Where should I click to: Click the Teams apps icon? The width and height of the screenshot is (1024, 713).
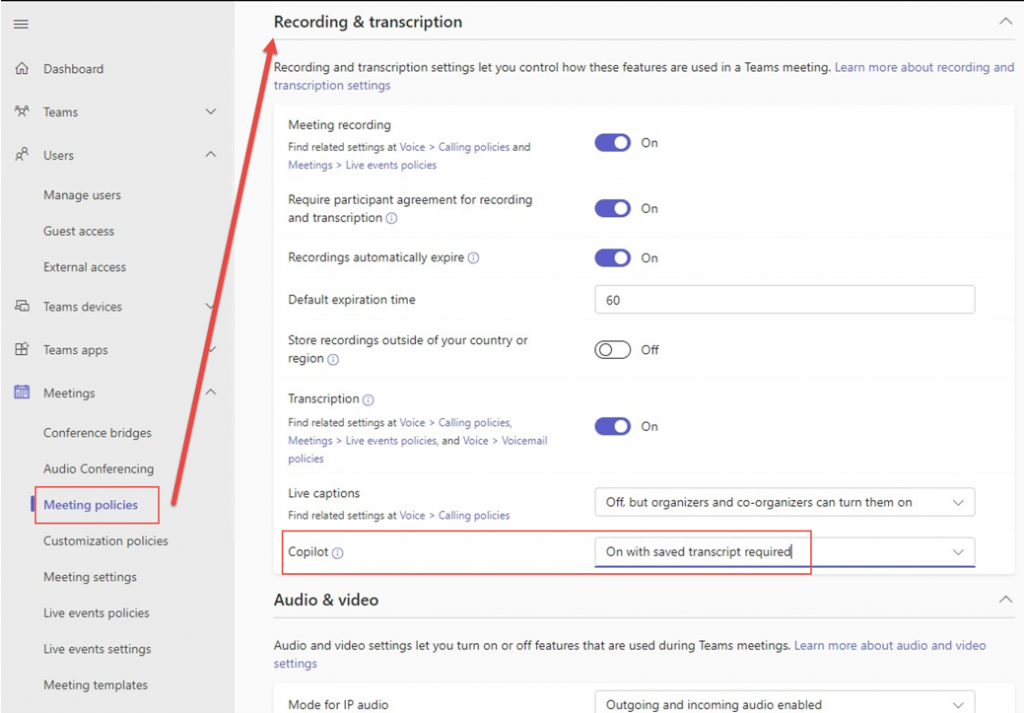(x=22, y=349)
